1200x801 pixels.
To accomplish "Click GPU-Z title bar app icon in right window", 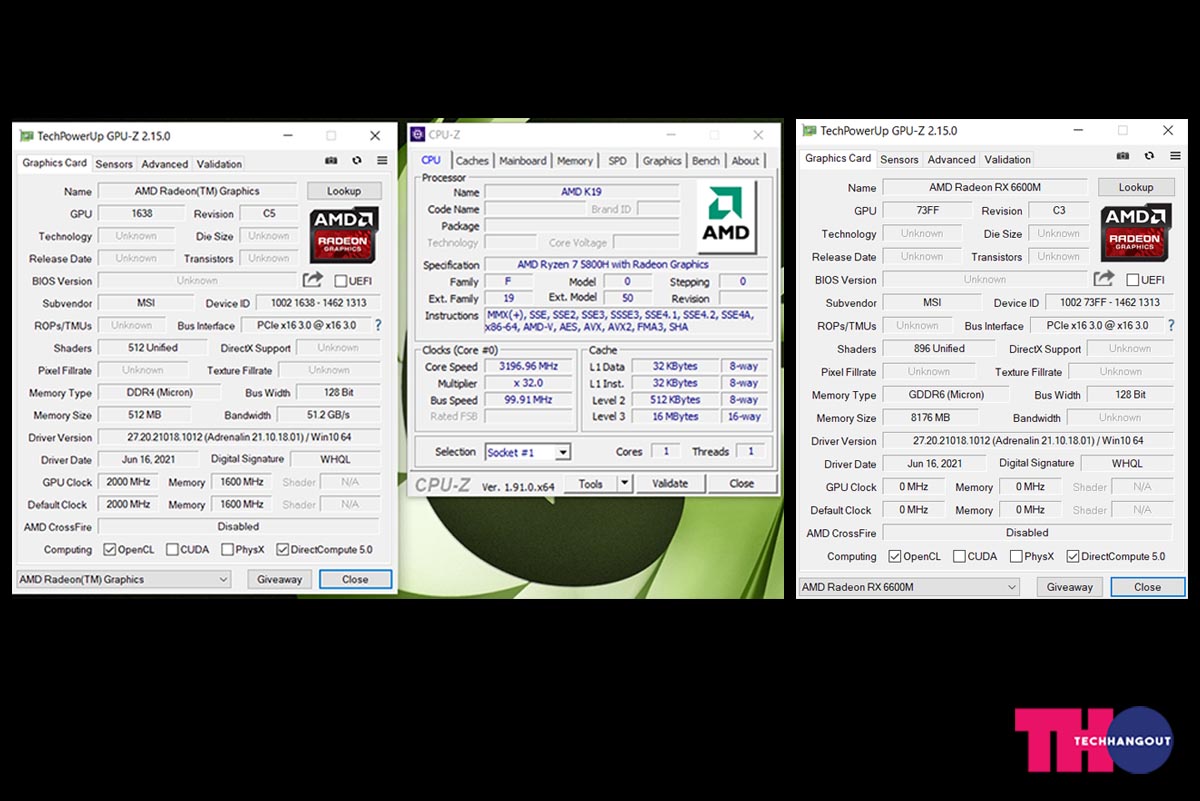I will click(810, 130).
